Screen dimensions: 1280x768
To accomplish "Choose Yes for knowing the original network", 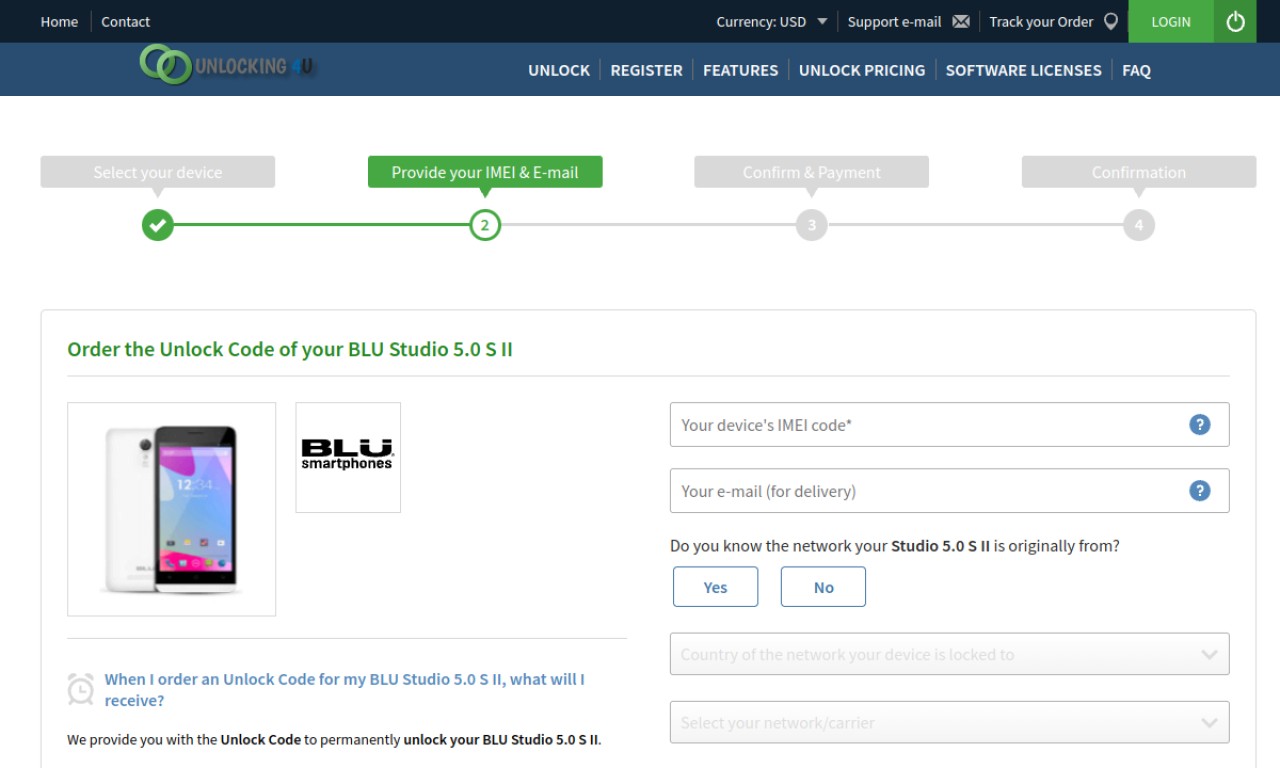I will coord(716,587).
